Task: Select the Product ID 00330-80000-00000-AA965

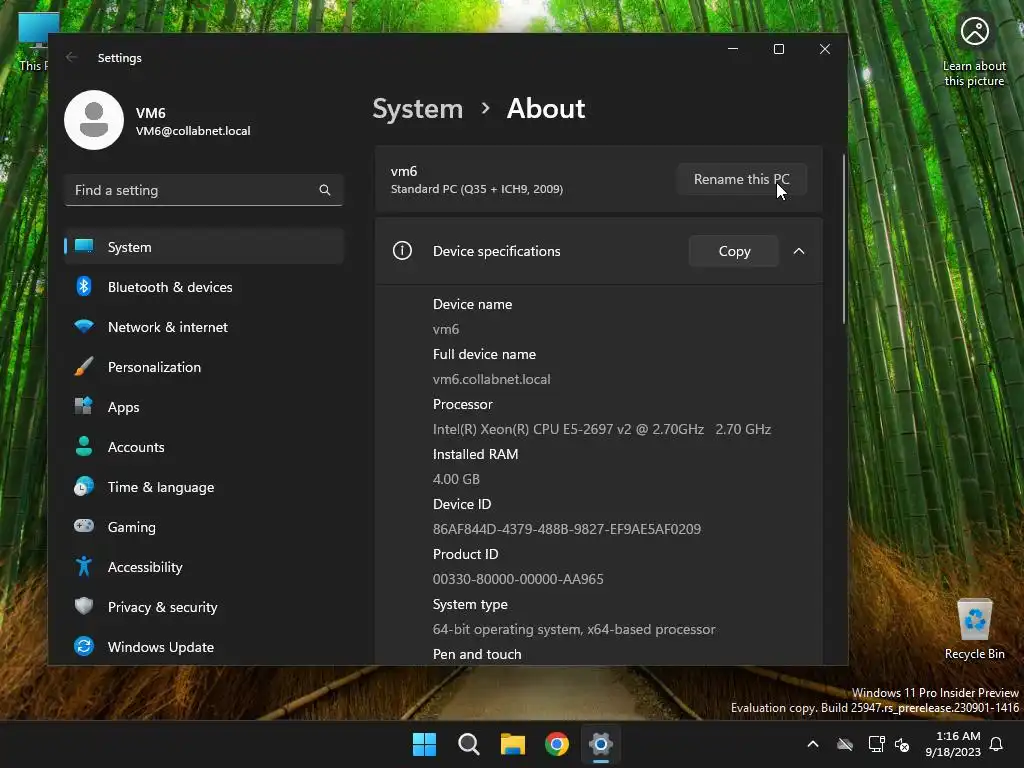Action: pos(518,579)
